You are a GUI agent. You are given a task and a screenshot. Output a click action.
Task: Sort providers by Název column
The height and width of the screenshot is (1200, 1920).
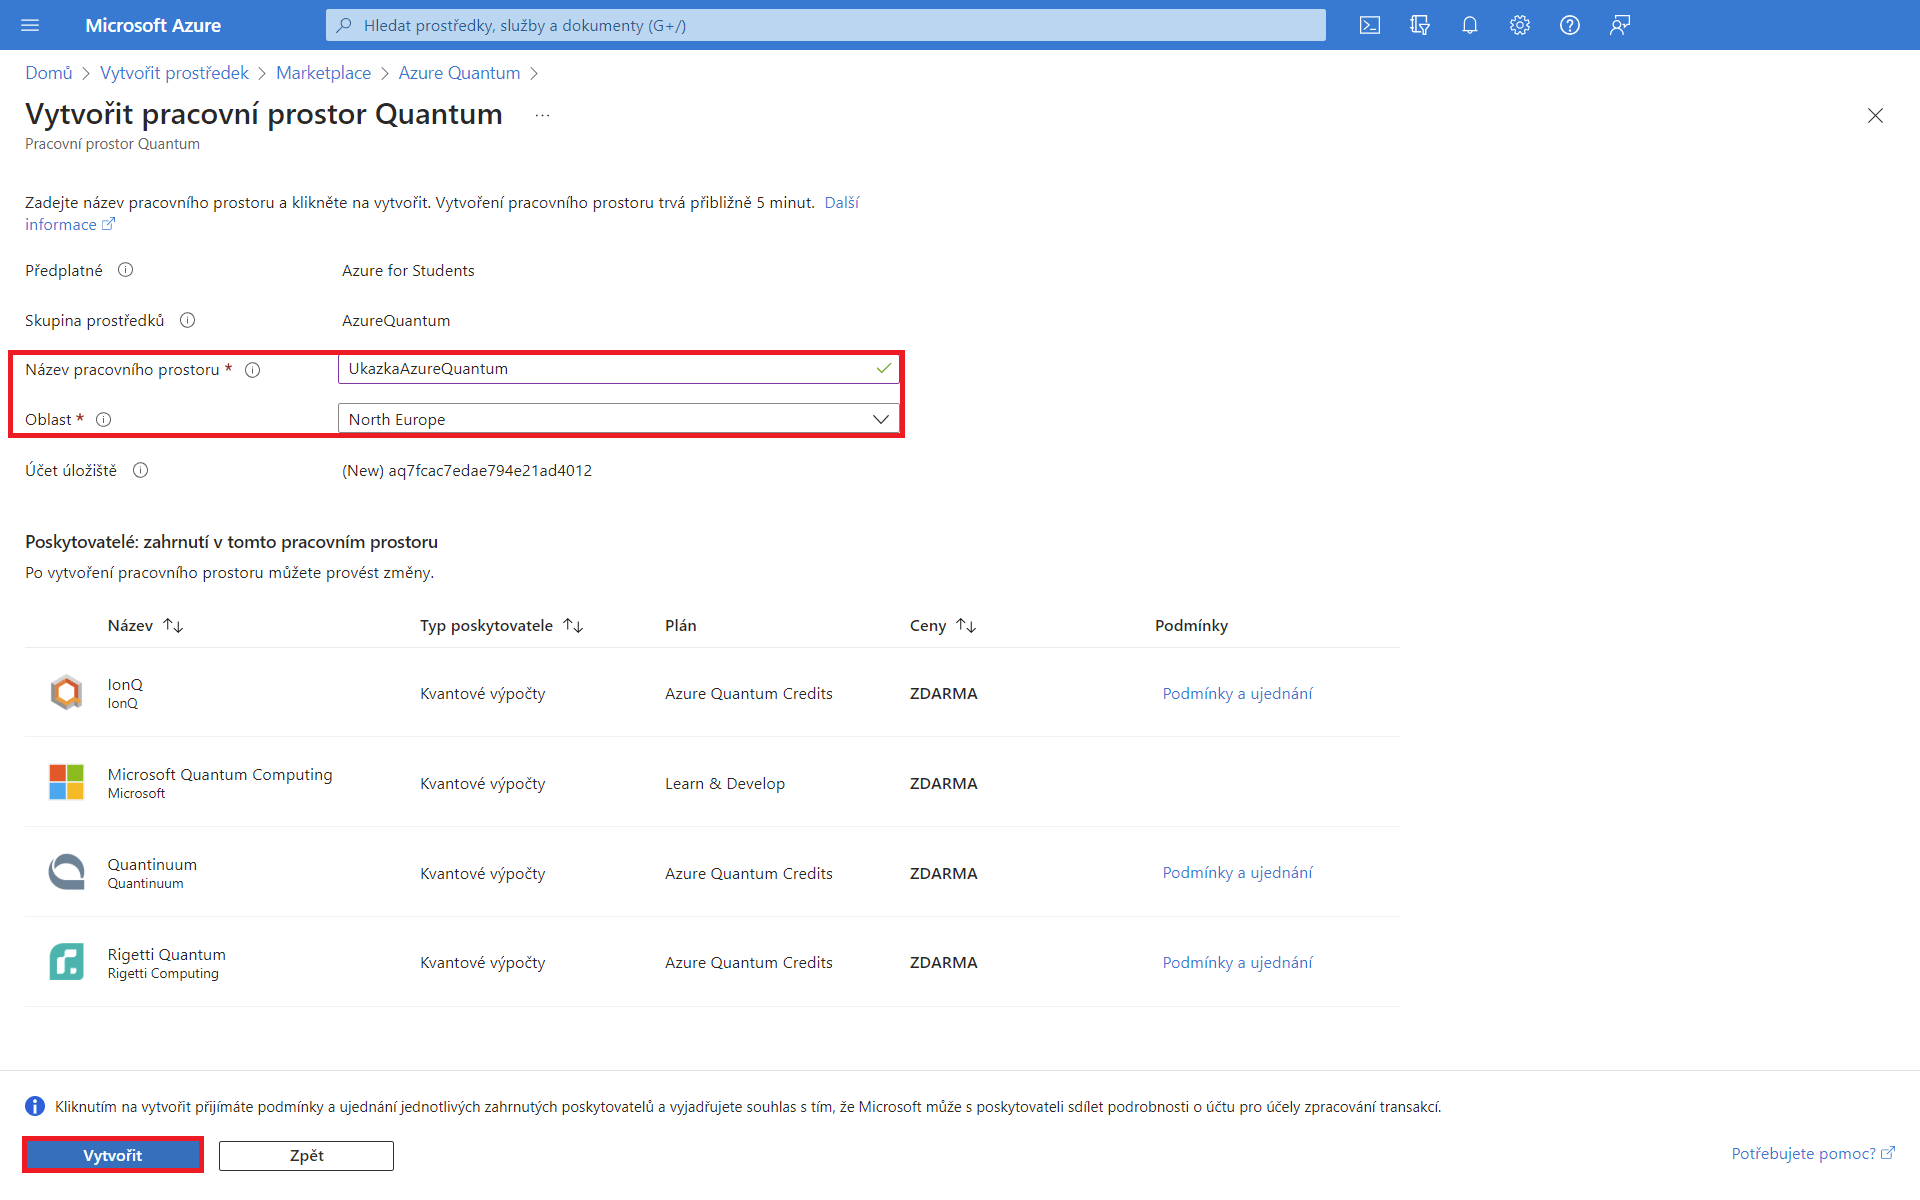coord(173,626)
